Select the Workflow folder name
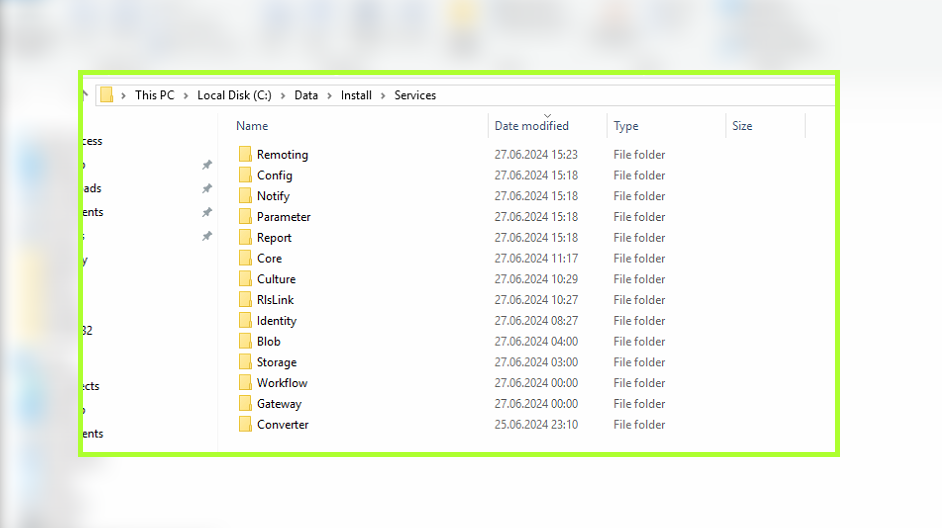942x528 pixels. pyautogui.click(x=282, y=383)
